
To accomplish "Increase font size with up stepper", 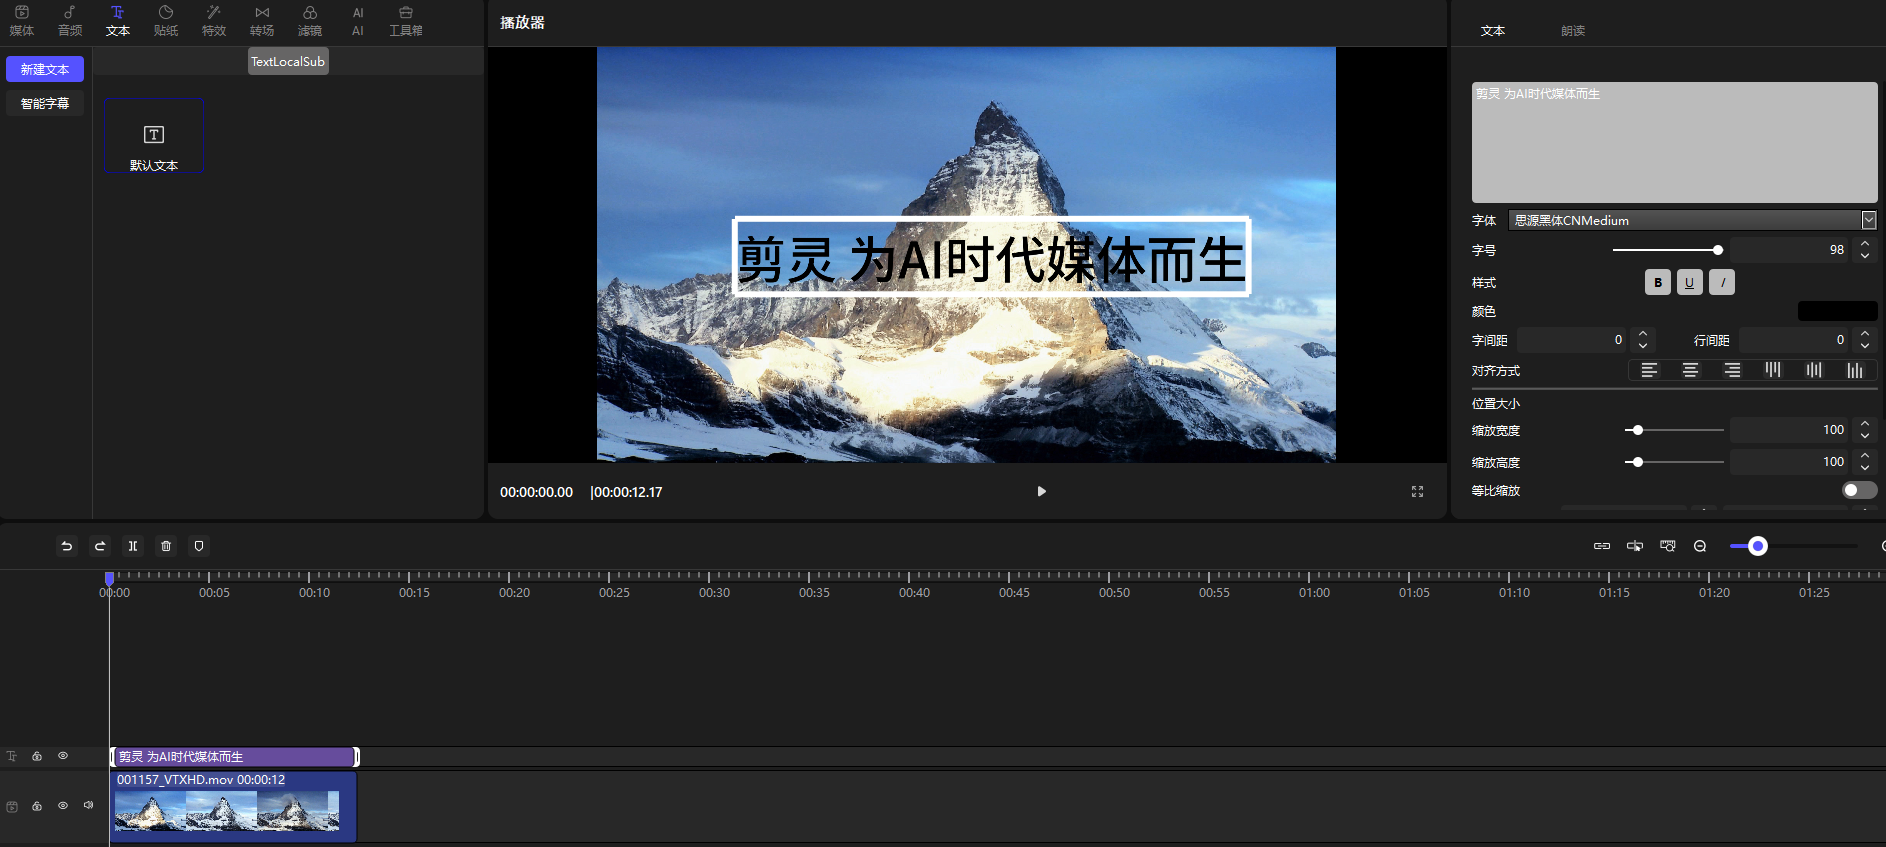I will [1865, 244].
